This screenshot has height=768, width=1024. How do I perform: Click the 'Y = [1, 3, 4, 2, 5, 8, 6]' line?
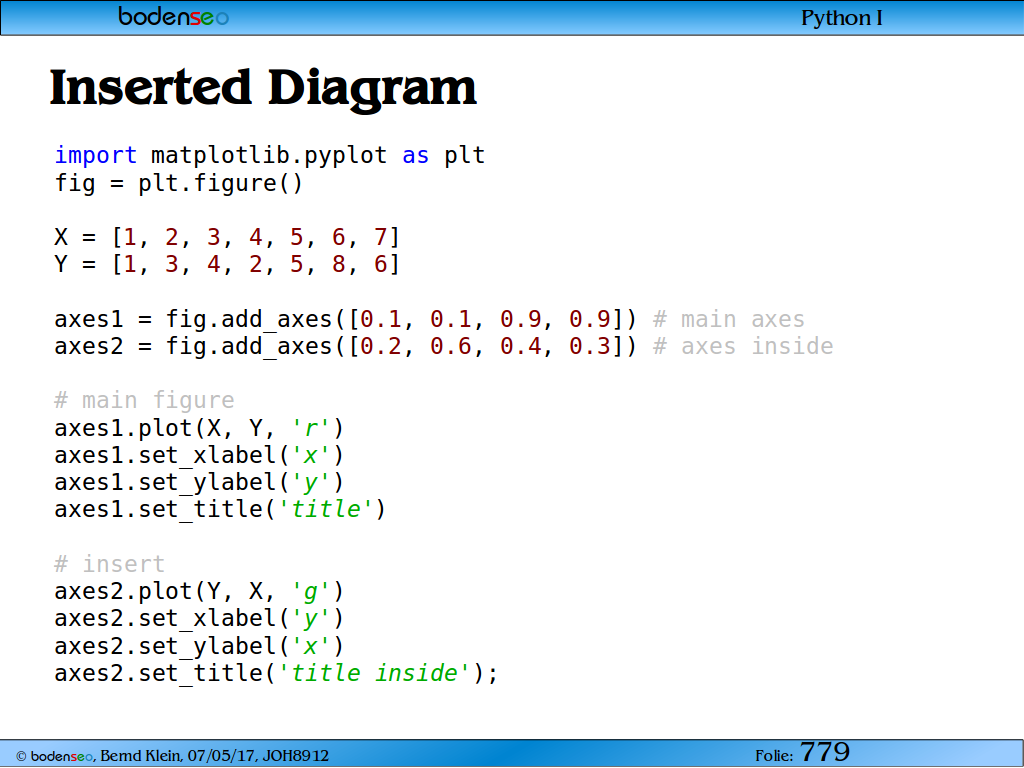coord(227,264)
